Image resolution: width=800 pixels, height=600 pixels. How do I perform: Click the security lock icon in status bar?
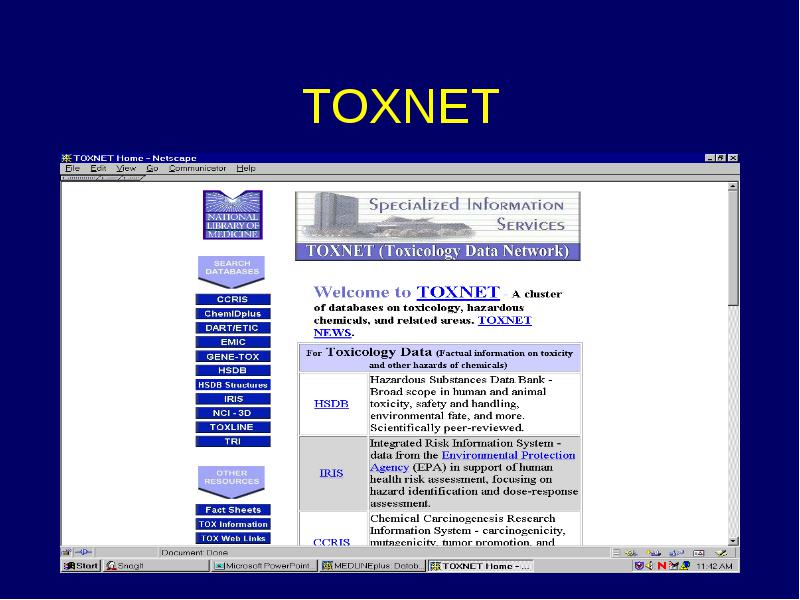pos(66,552)
